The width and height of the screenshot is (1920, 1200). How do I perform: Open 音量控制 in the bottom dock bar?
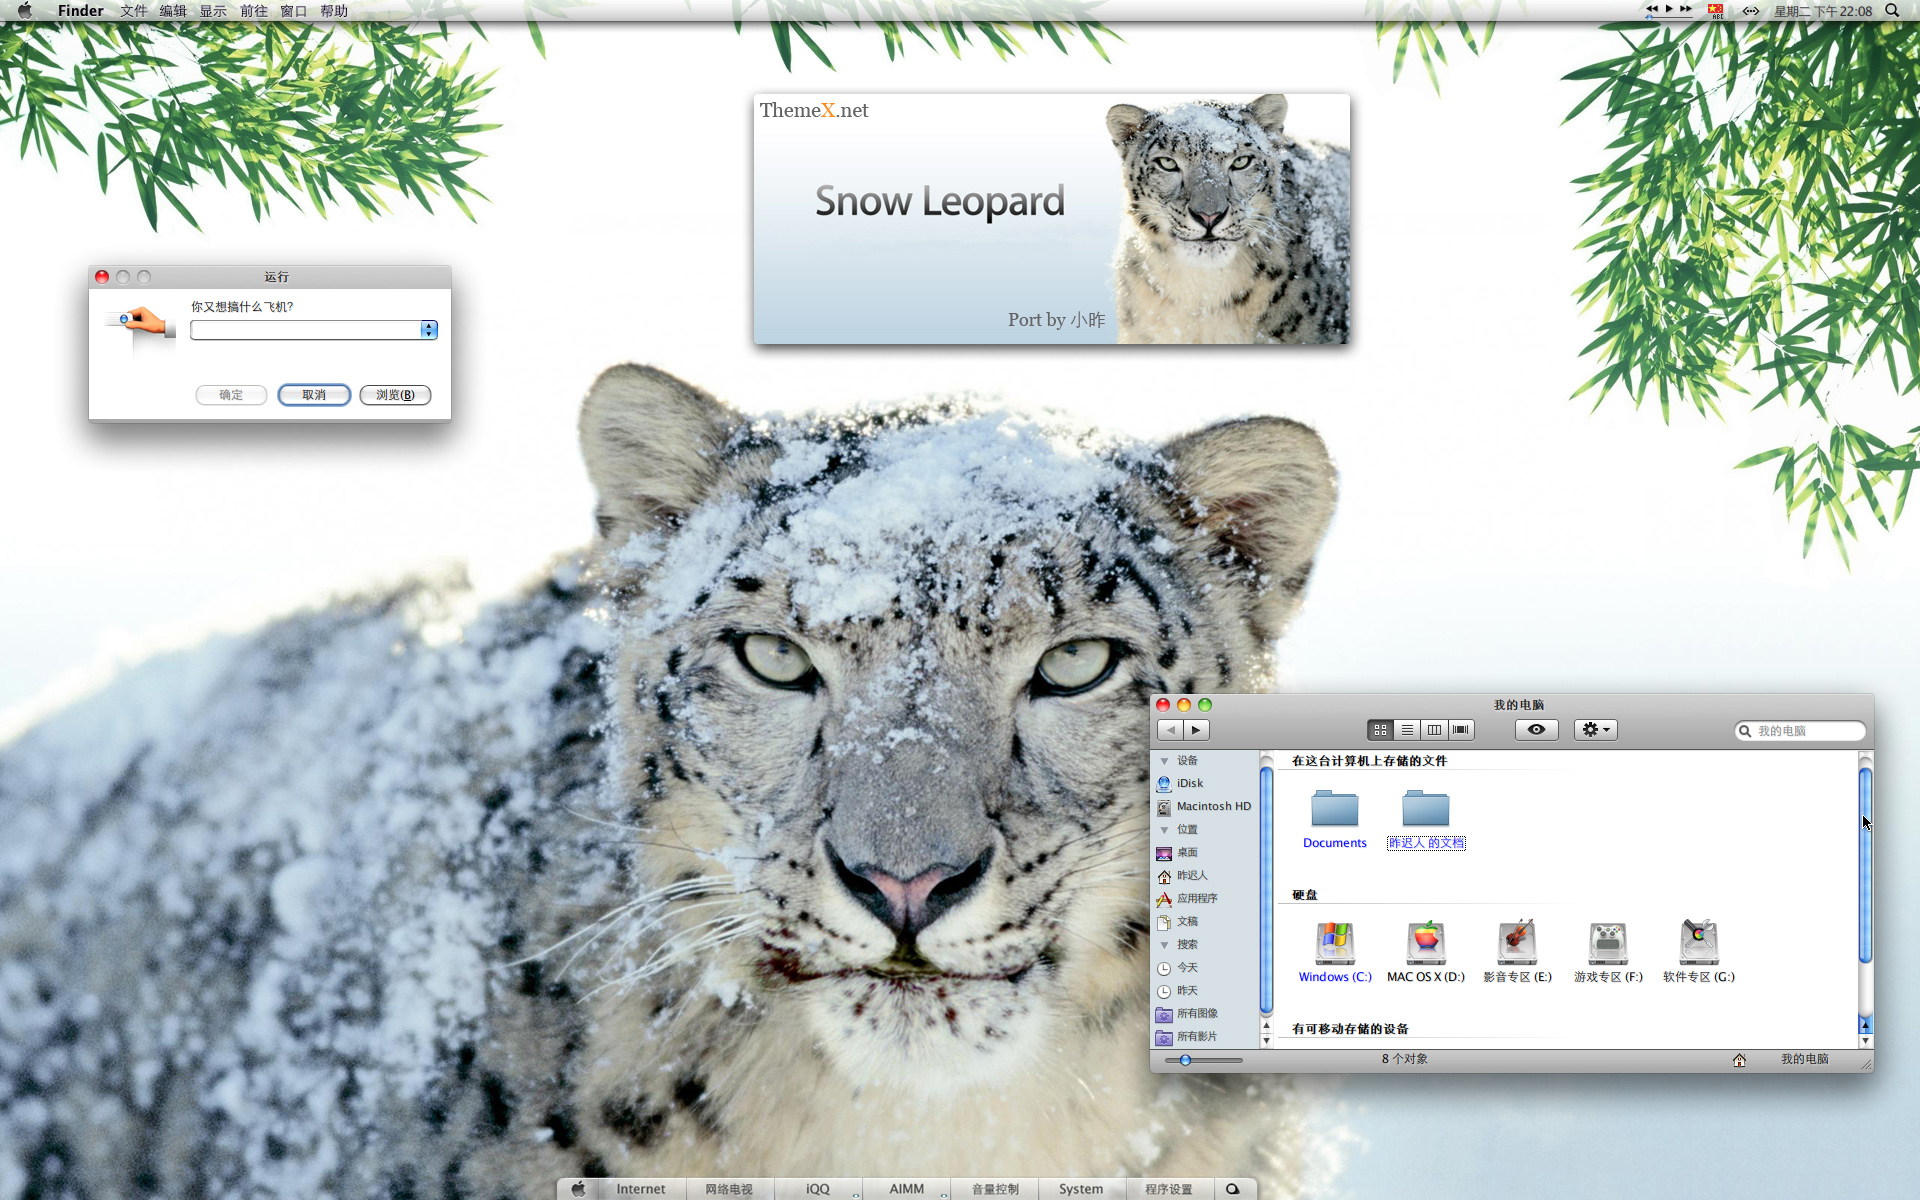[x=995, y=1189]
